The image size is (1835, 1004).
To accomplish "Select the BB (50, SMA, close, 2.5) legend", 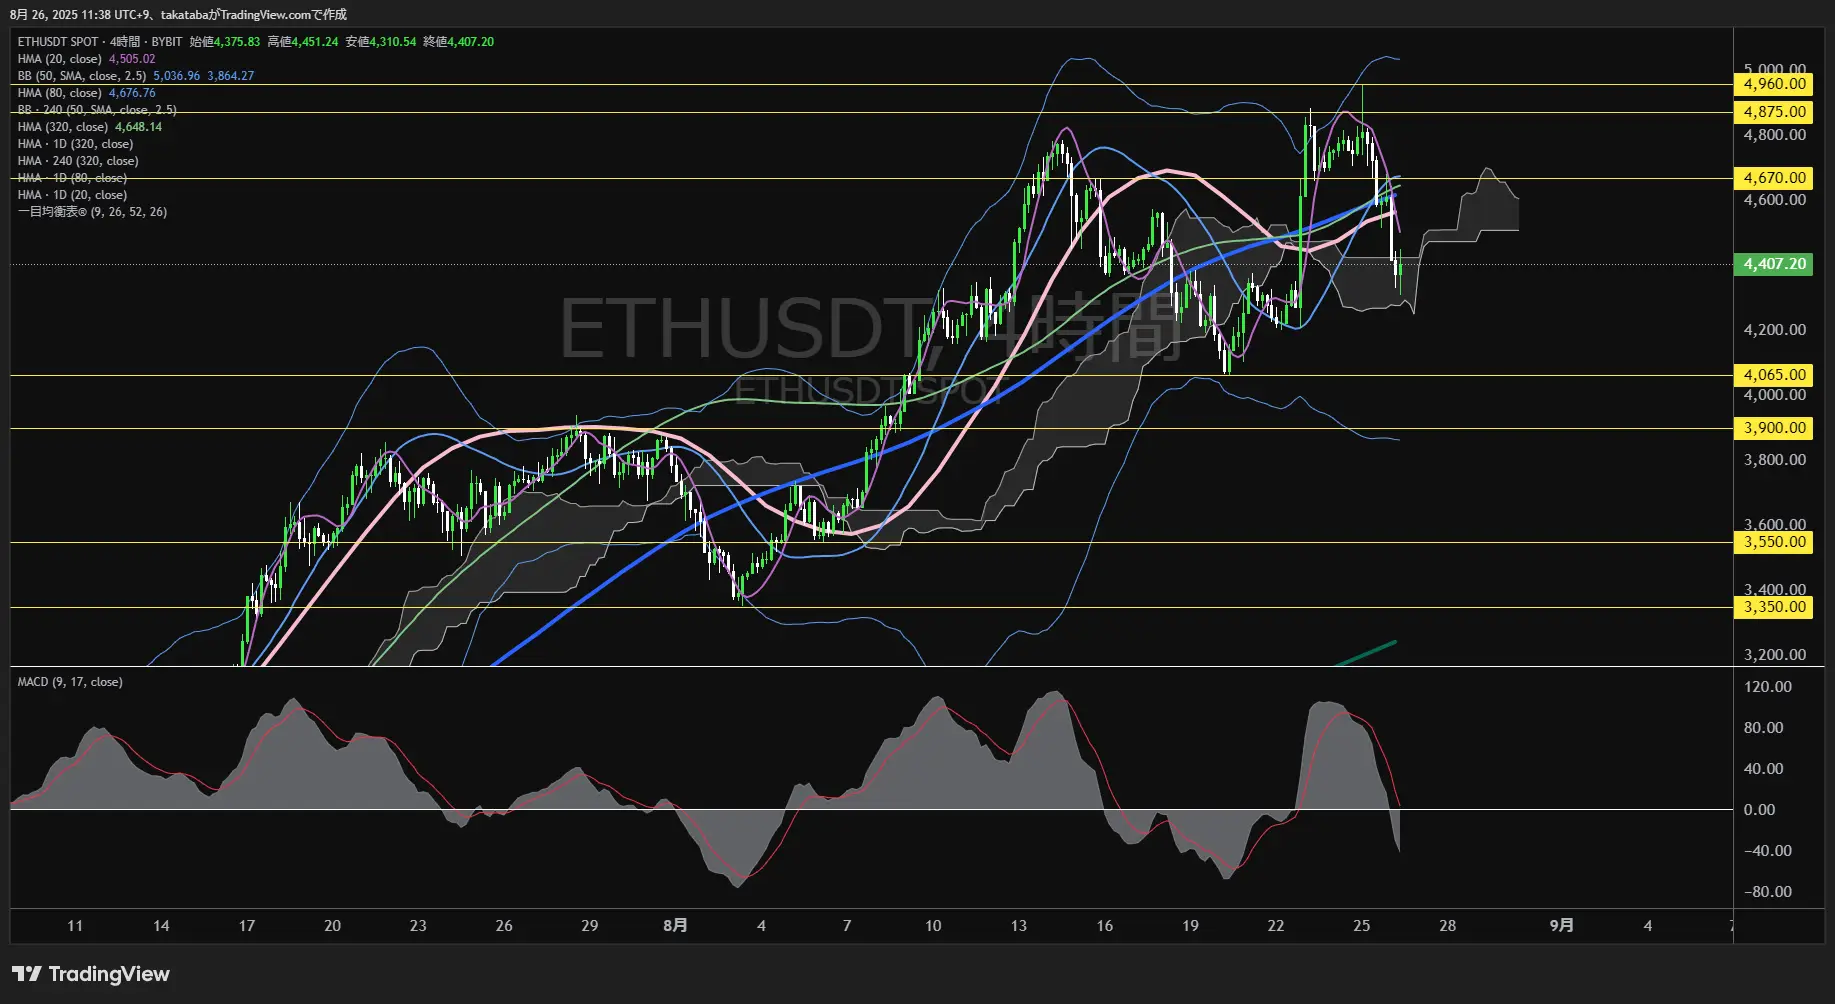I will click(82, 76).
